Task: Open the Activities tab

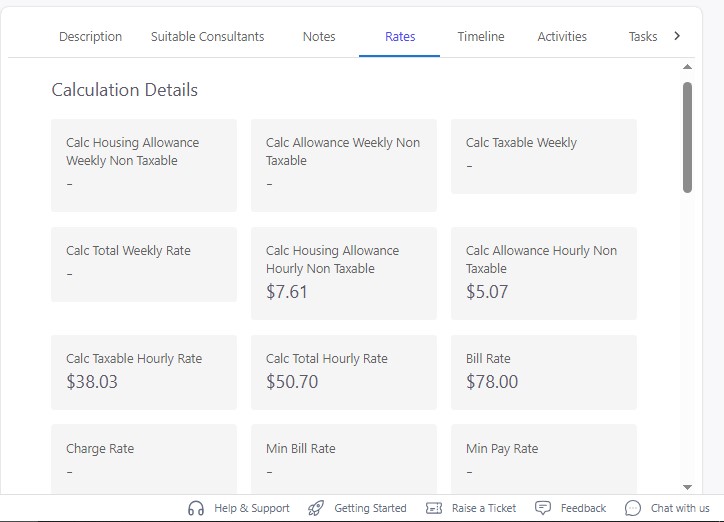Action: coord(562,37)
